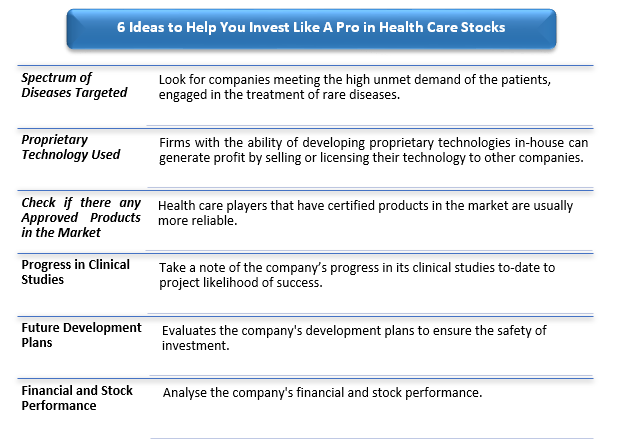The image size is (626, 444).
Task: Select 'Proprietary Technology Used' heading
Action: coord(71,147)
